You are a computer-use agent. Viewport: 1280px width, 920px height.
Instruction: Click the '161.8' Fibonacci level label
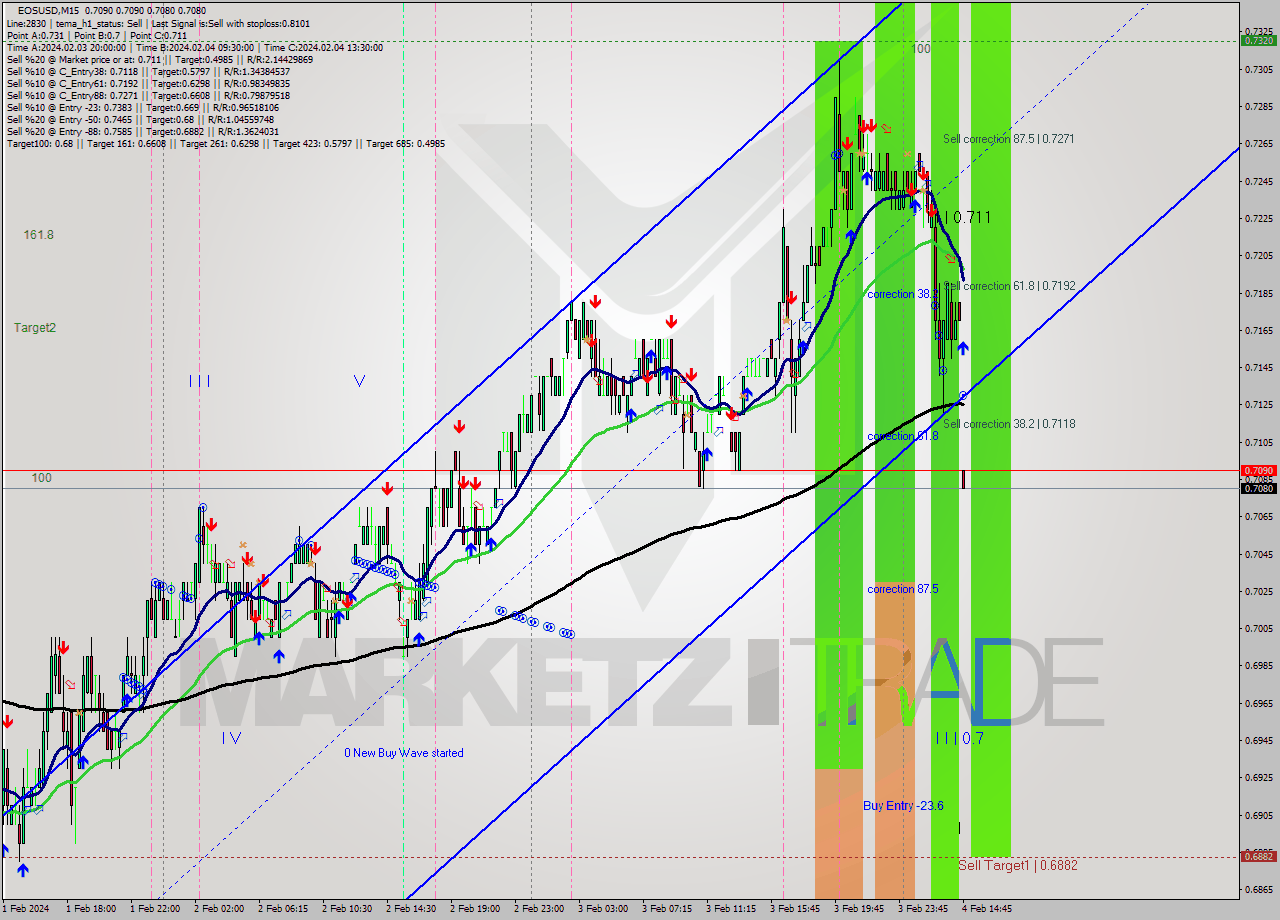[x=39, y=235]
